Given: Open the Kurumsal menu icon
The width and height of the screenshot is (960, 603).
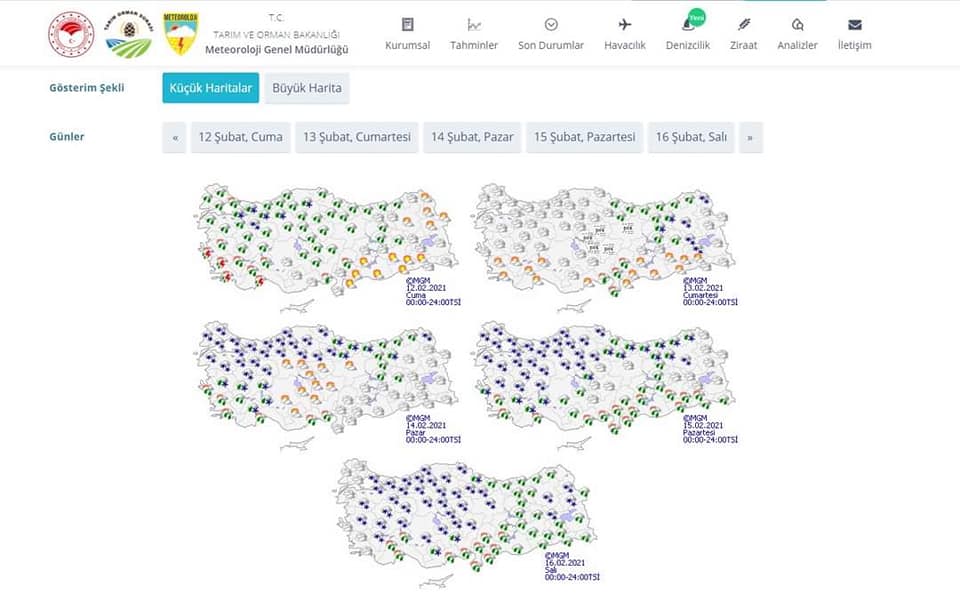Looking at the screenshot, I should 407,24.
